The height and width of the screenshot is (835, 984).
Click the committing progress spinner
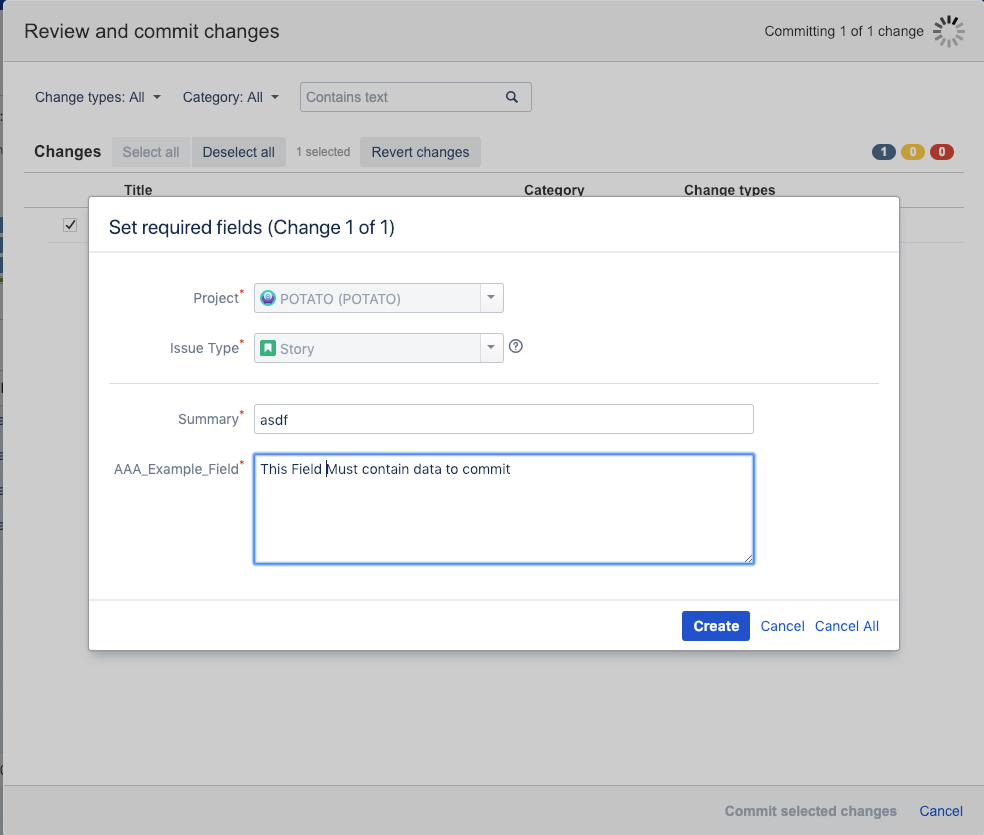pos(948,31)
